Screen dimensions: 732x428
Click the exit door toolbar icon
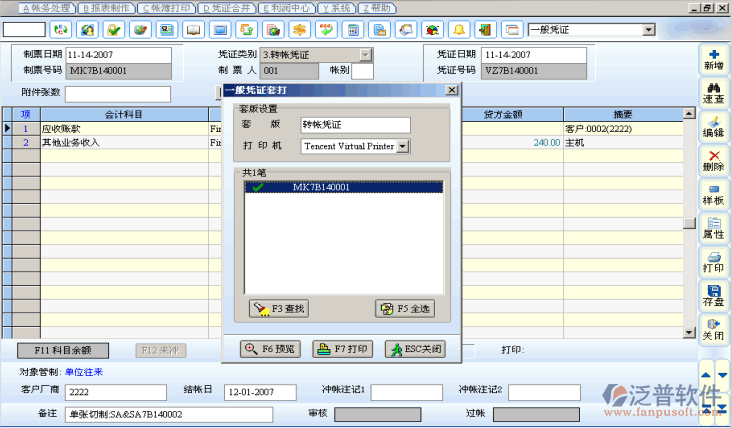486,30
